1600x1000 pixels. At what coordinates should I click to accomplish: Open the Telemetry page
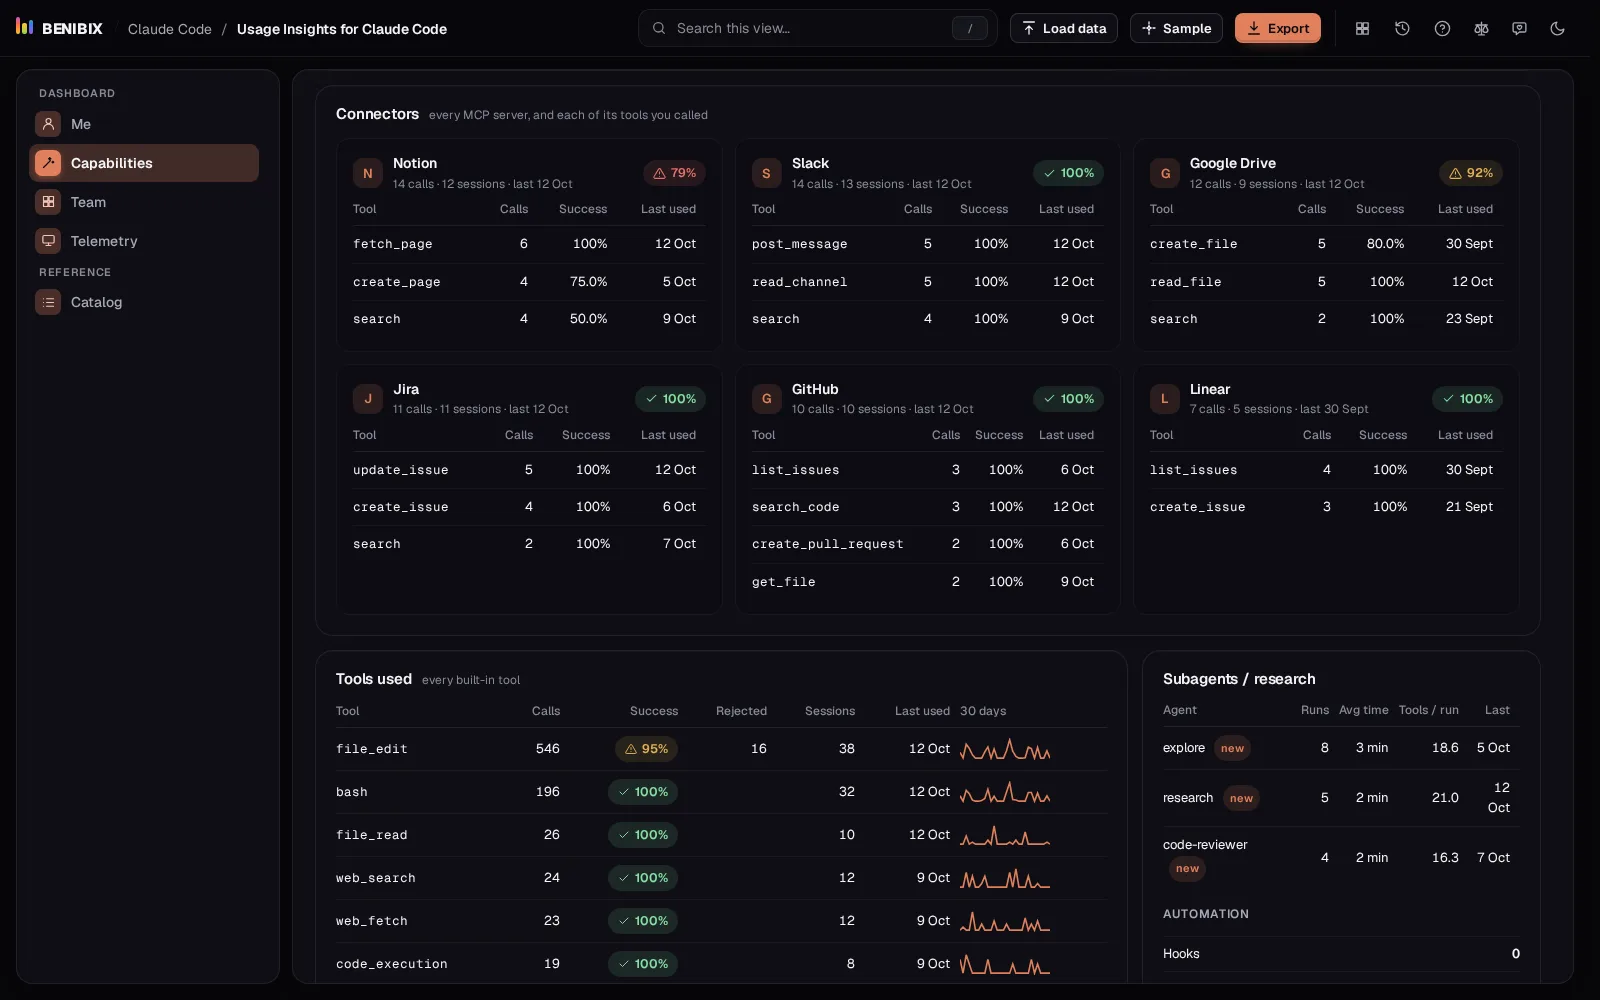click(x=144, y=241)
